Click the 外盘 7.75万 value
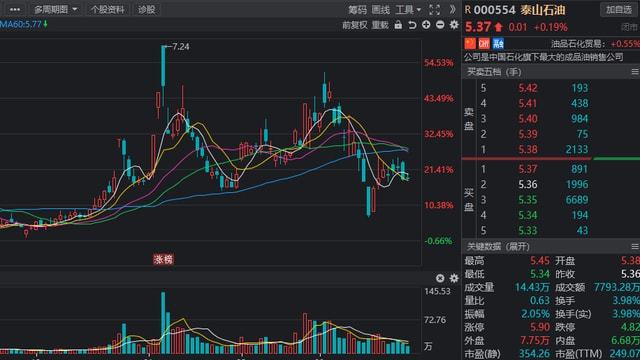The width and height of the screenshot is (640, 360). (x=535, y=340)
